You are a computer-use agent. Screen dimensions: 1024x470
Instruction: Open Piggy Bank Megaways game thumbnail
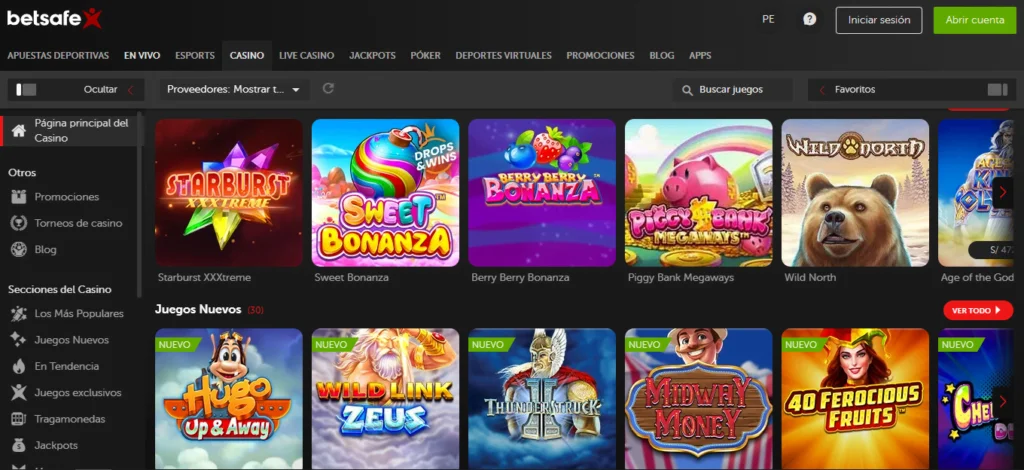(x=699, y=193)
